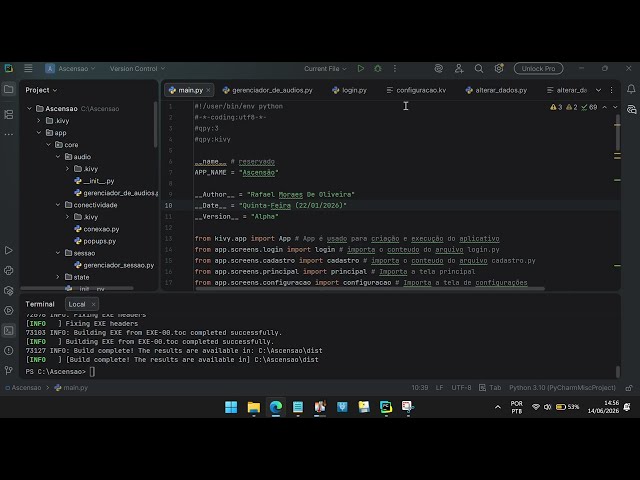Click the editor vertical scrollbar
Viewport: 640px width, 480px height.
click(618, 133)
